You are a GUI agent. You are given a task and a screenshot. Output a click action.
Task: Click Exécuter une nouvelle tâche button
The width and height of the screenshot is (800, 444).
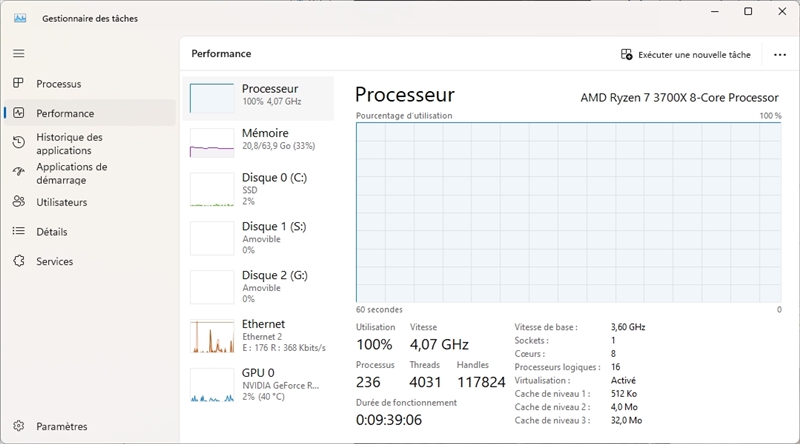click(x=686, y=54)
